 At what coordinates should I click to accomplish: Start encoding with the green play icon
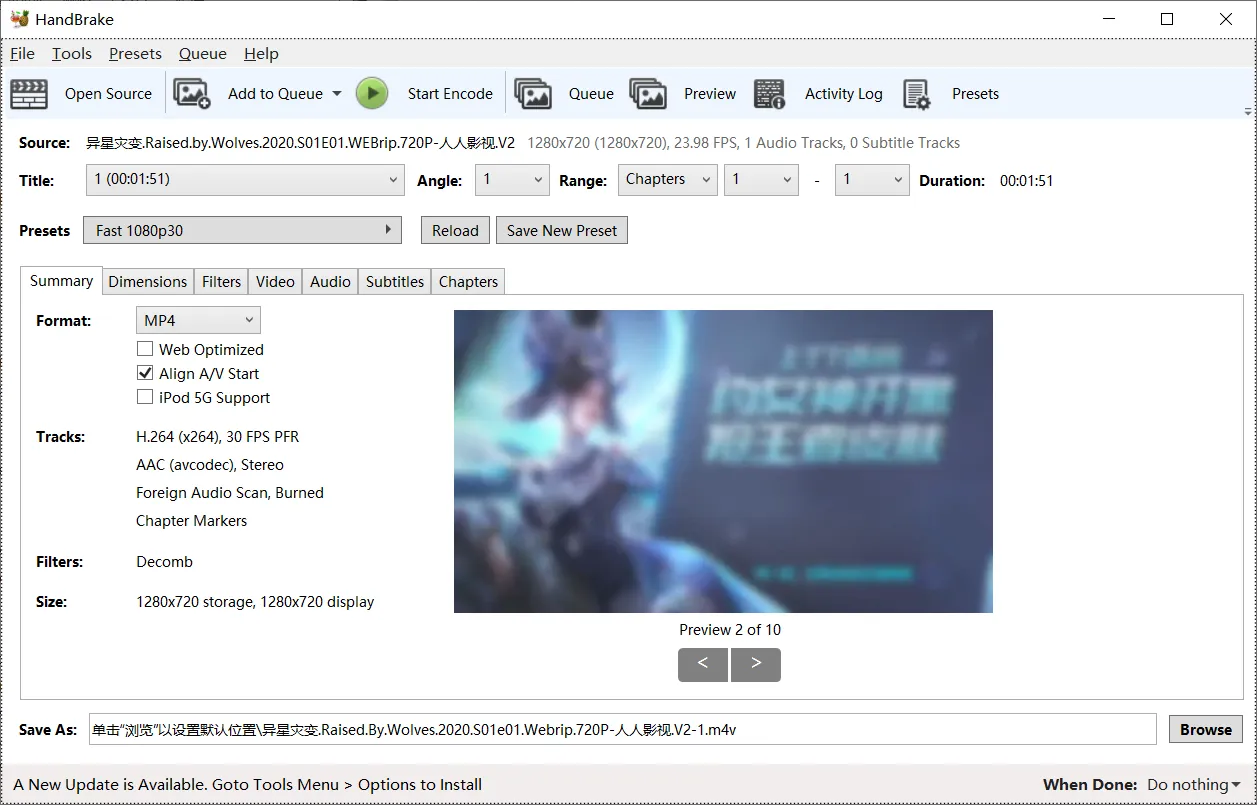click(372, 94)
